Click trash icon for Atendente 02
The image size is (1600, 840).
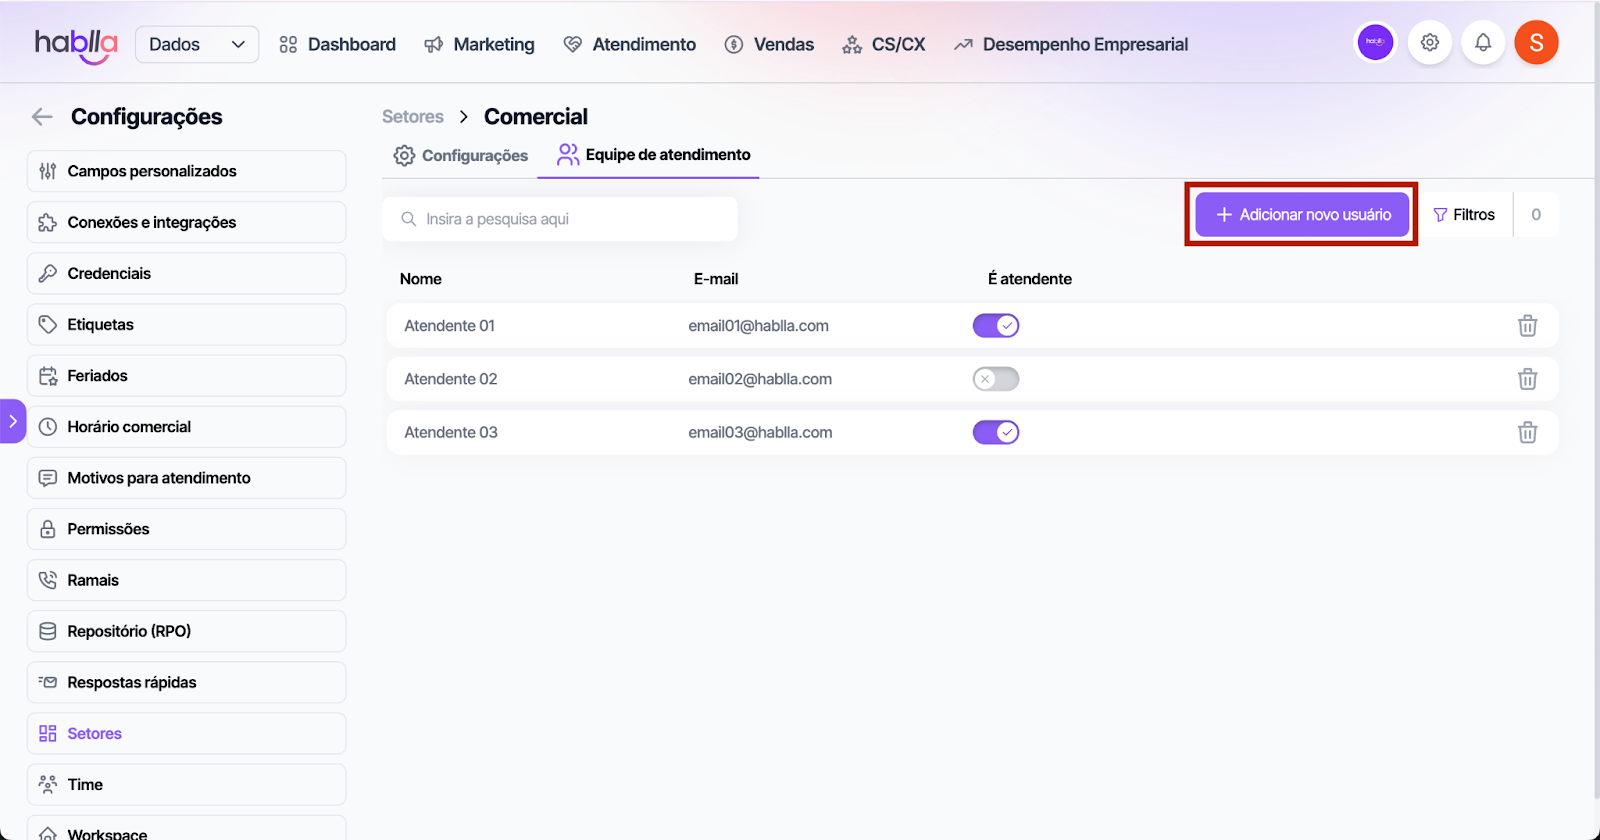point(1527,379)
